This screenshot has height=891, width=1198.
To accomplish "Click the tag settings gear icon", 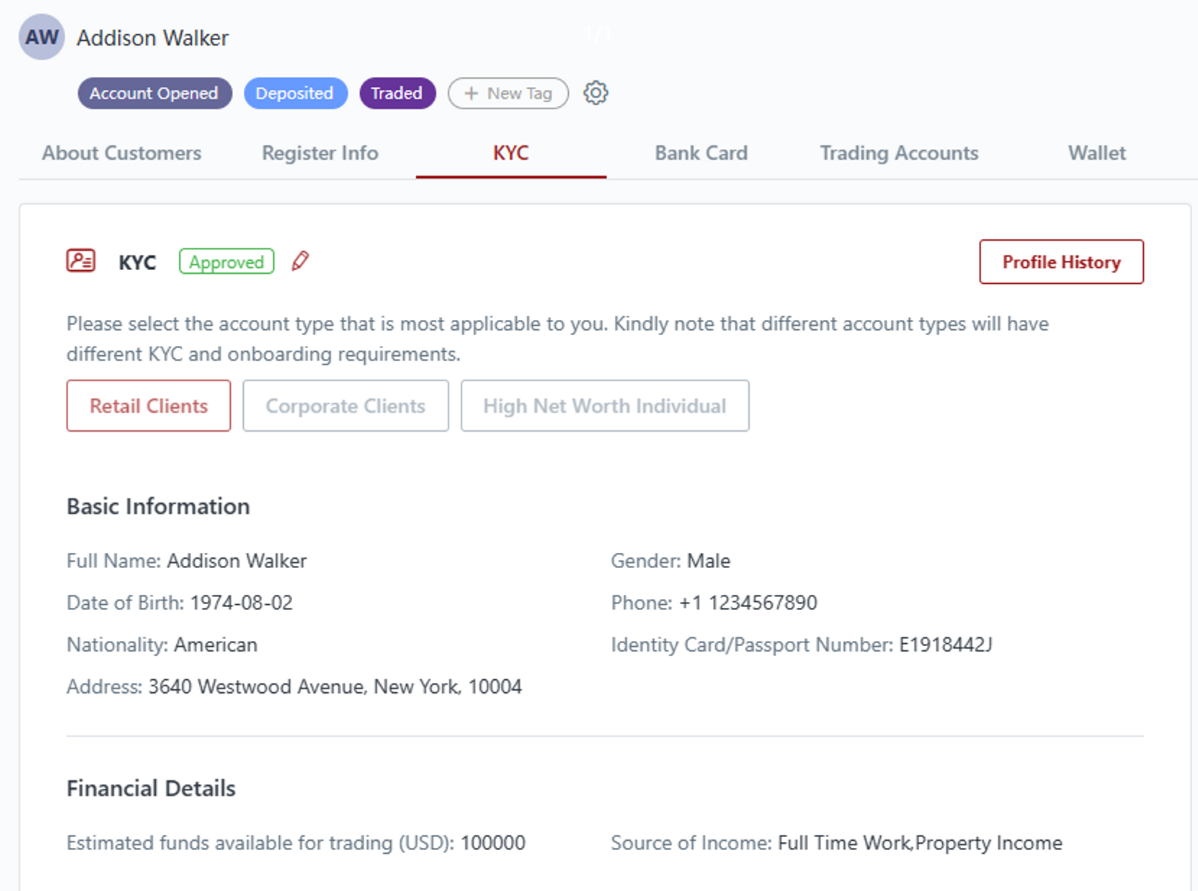I will 596,93.
